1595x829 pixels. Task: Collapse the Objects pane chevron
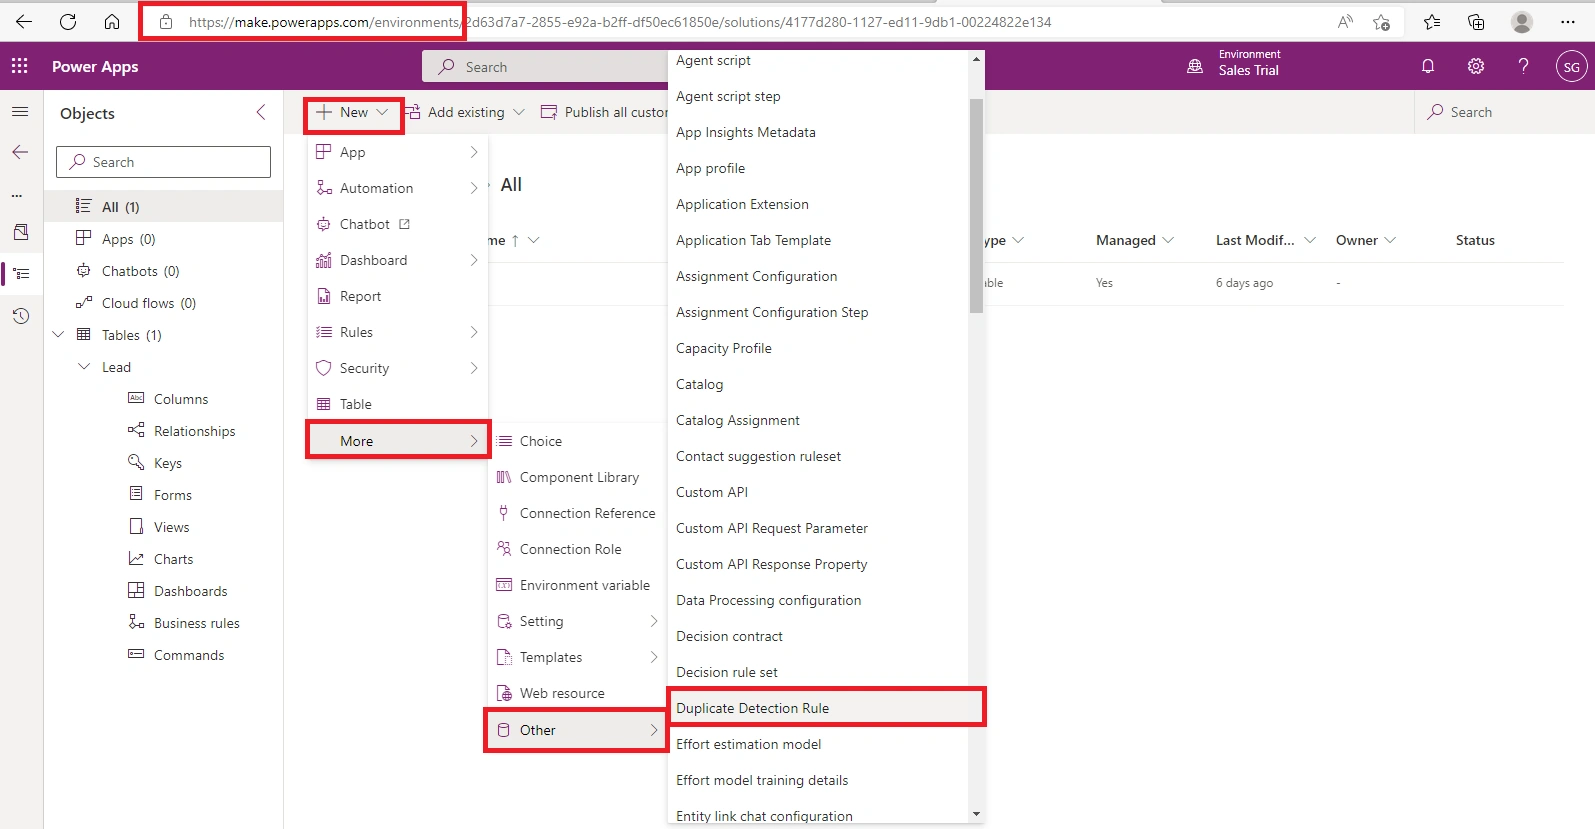261,112
